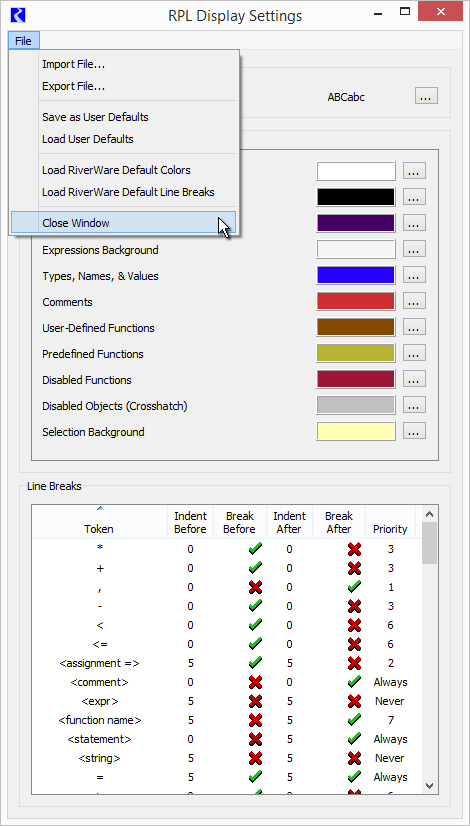The width and height of the screenshot is (470, 826).
Task: Open font chooser button beside ABCabc
Action: click(x=426, y=96)
